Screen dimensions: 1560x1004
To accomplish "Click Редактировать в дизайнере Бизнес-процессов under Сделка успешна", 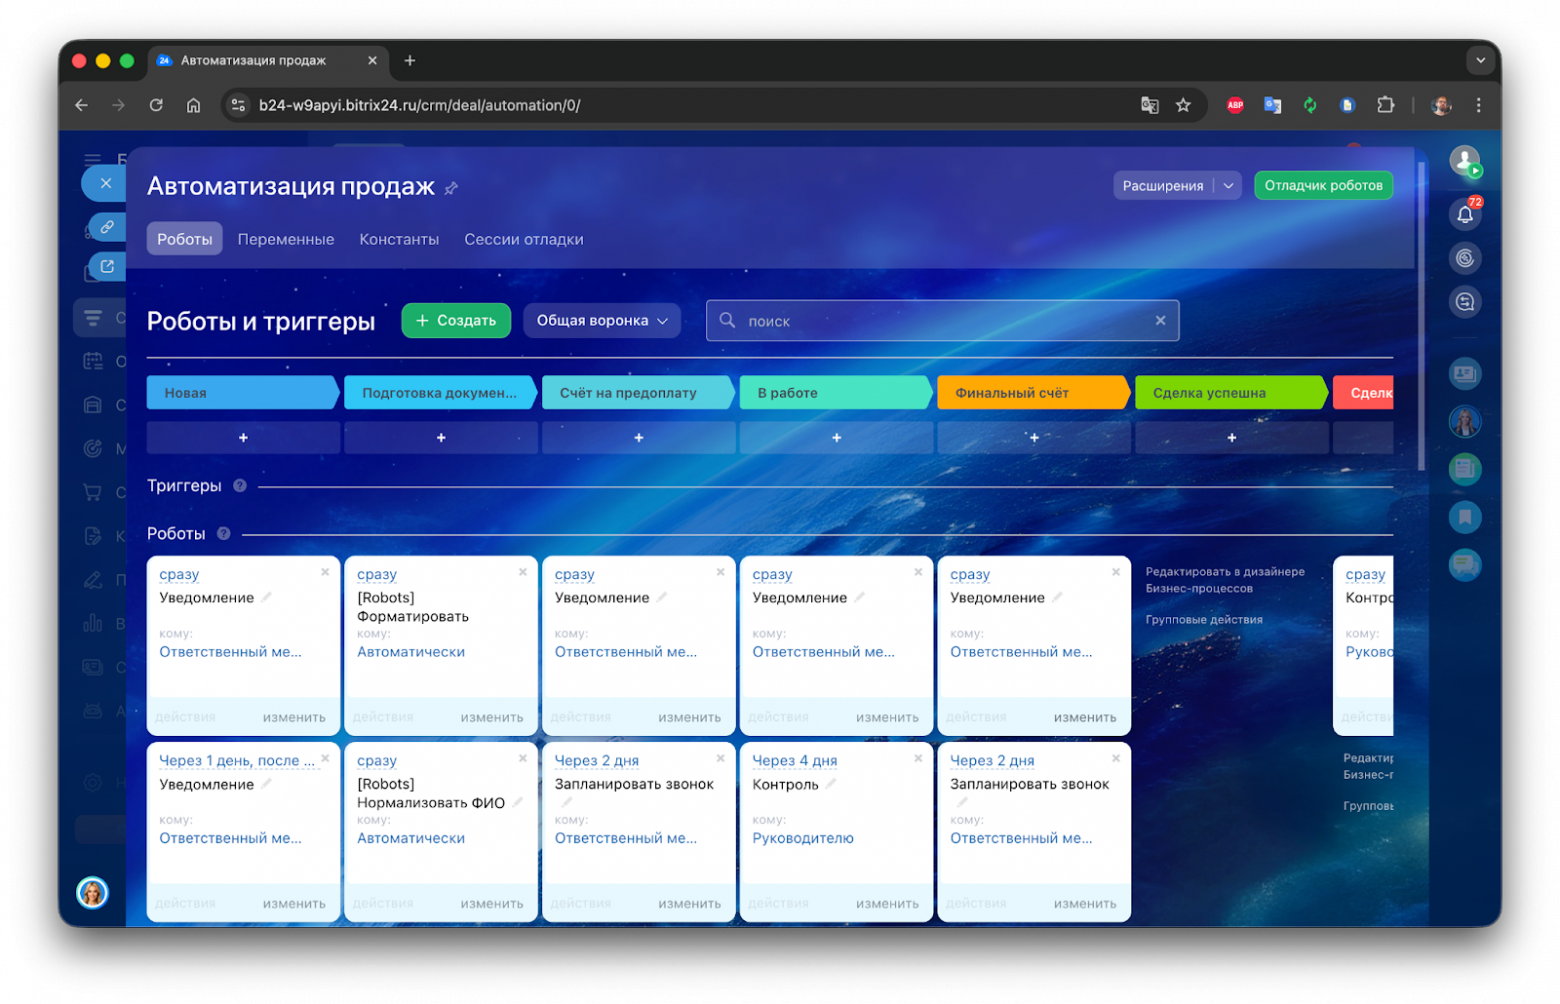I will click(x=1225, y=580).
